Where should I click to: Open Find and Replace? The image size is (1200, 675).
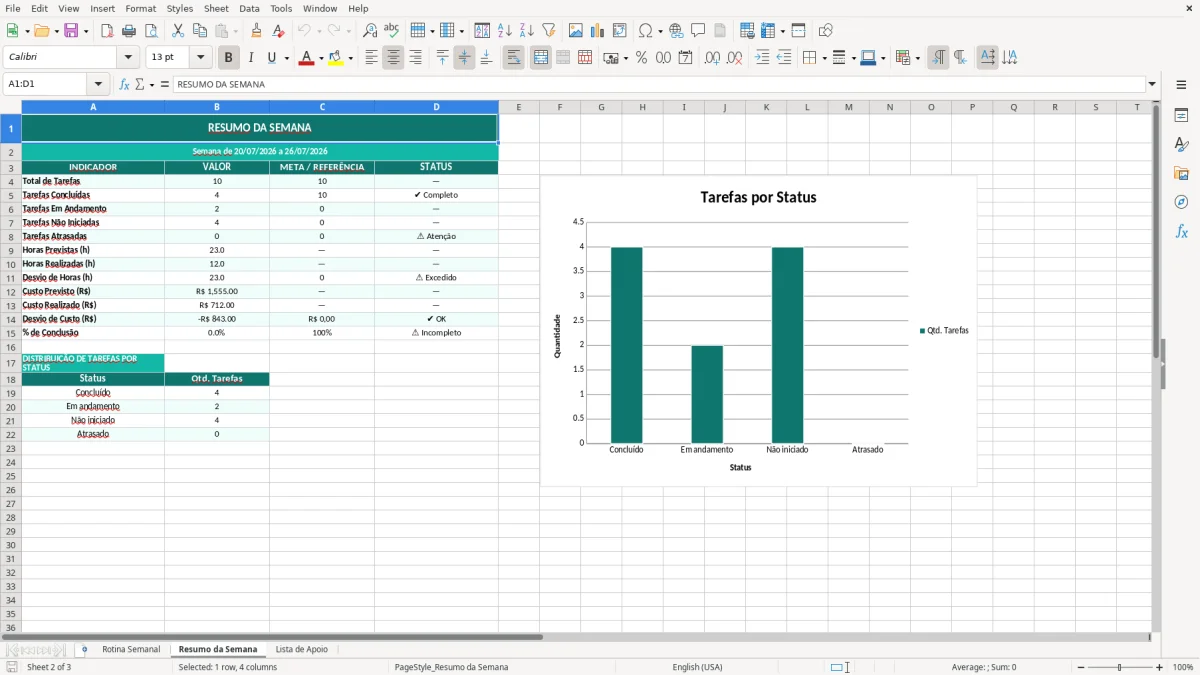[370, 31]
